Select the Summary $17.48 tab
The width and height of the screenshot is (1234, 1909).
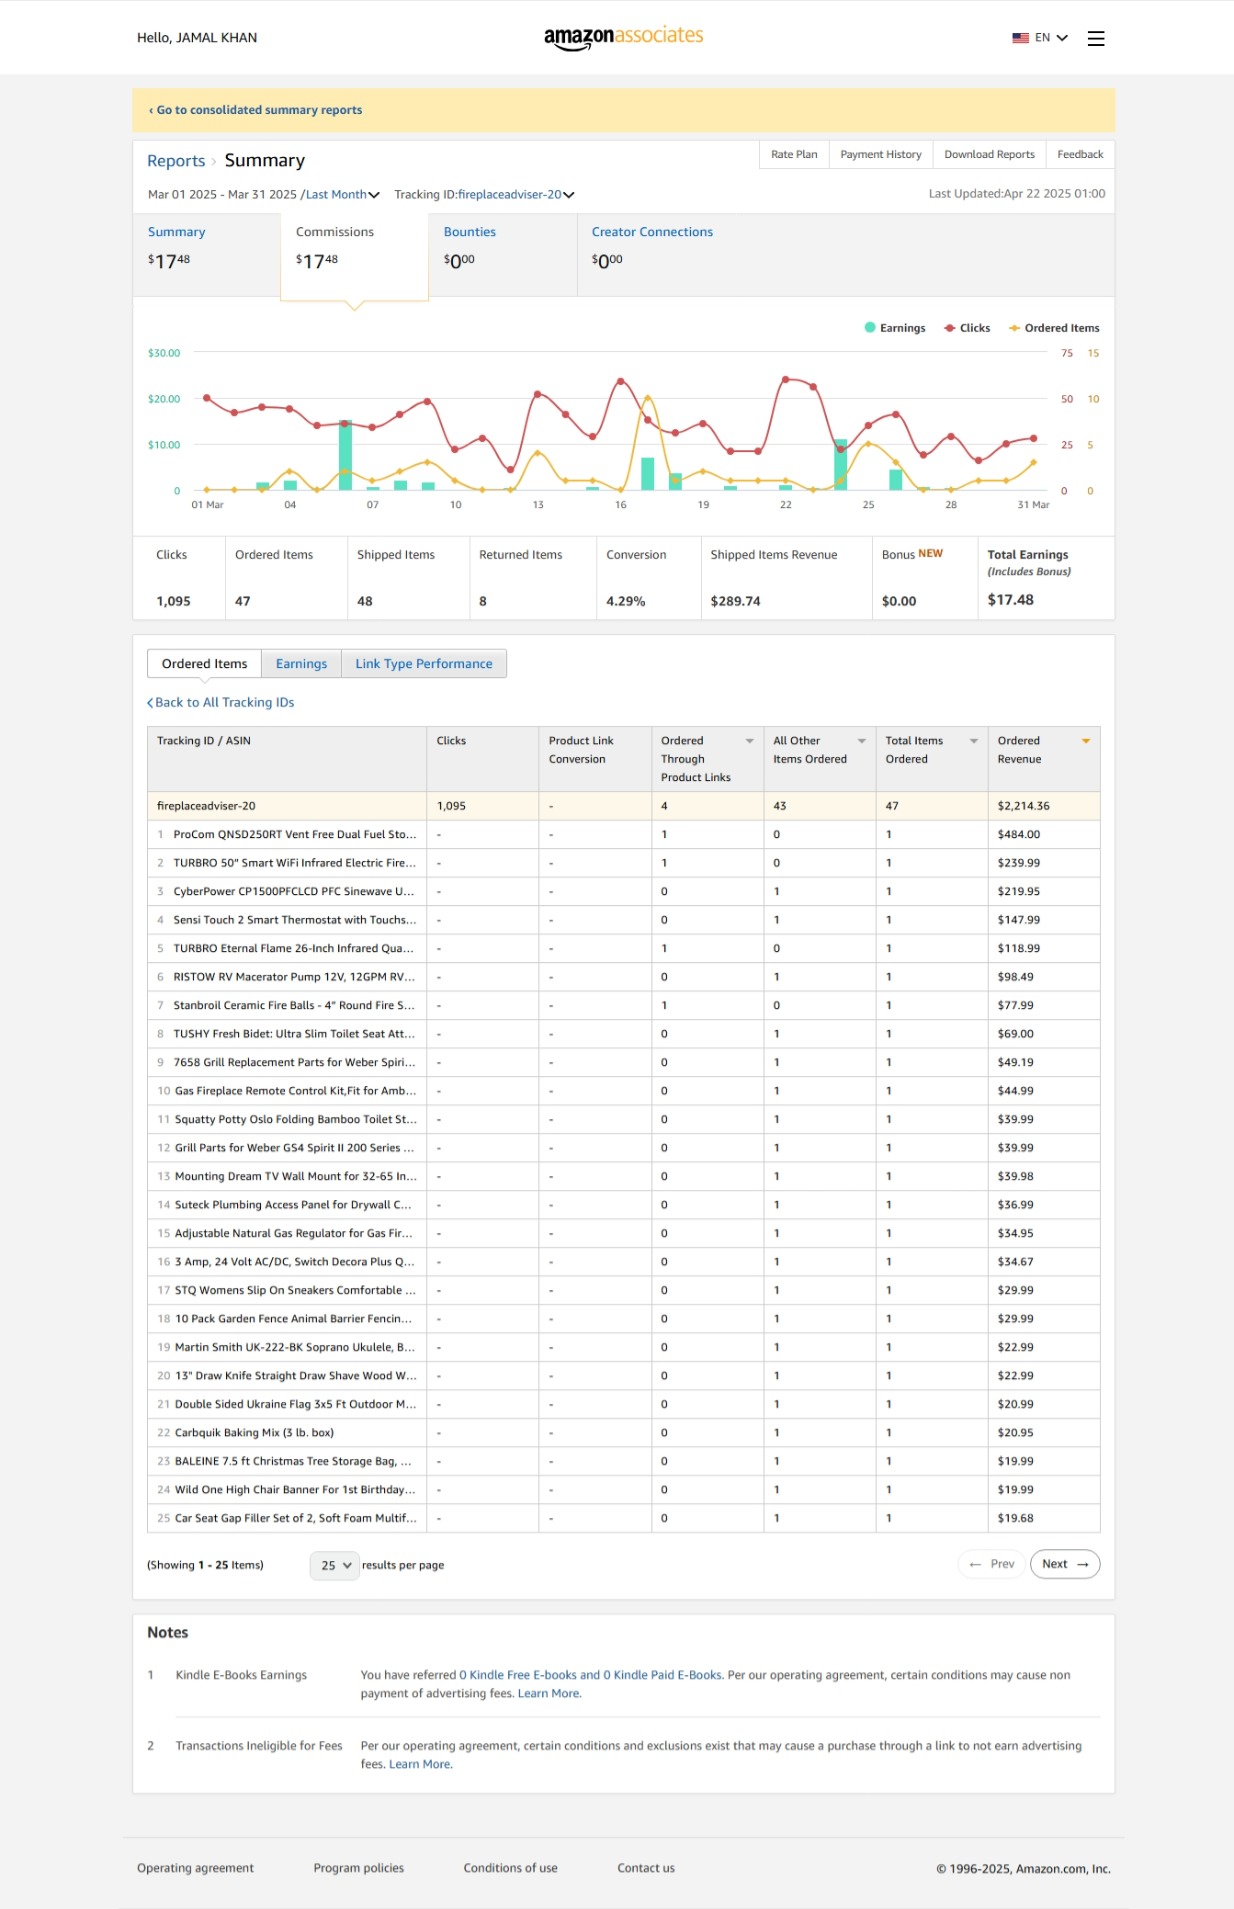tap(207, 254)
